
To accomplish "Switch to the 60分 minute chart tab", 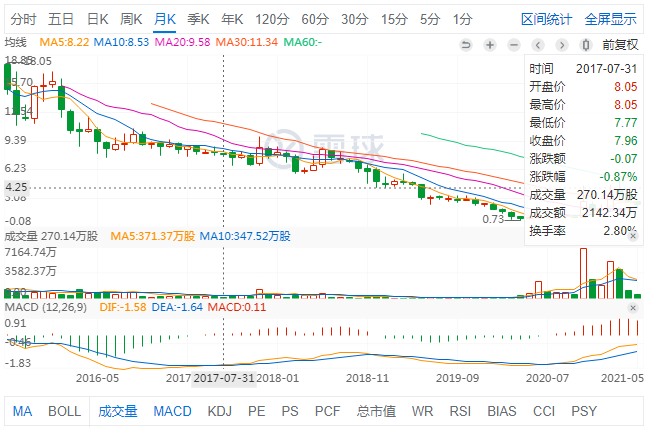I will pos(314,19).
